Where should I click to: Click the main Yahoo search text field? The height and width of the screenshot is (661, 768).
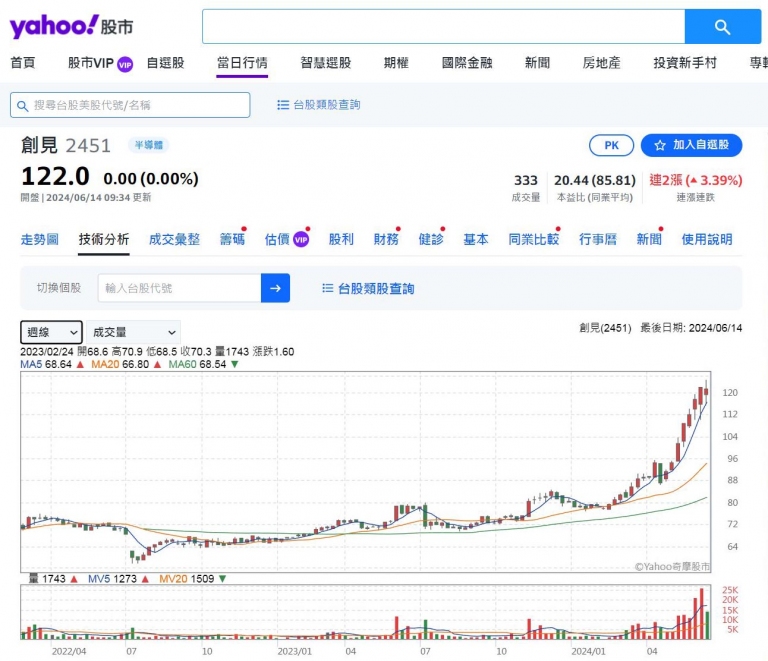tap(443, 26)
